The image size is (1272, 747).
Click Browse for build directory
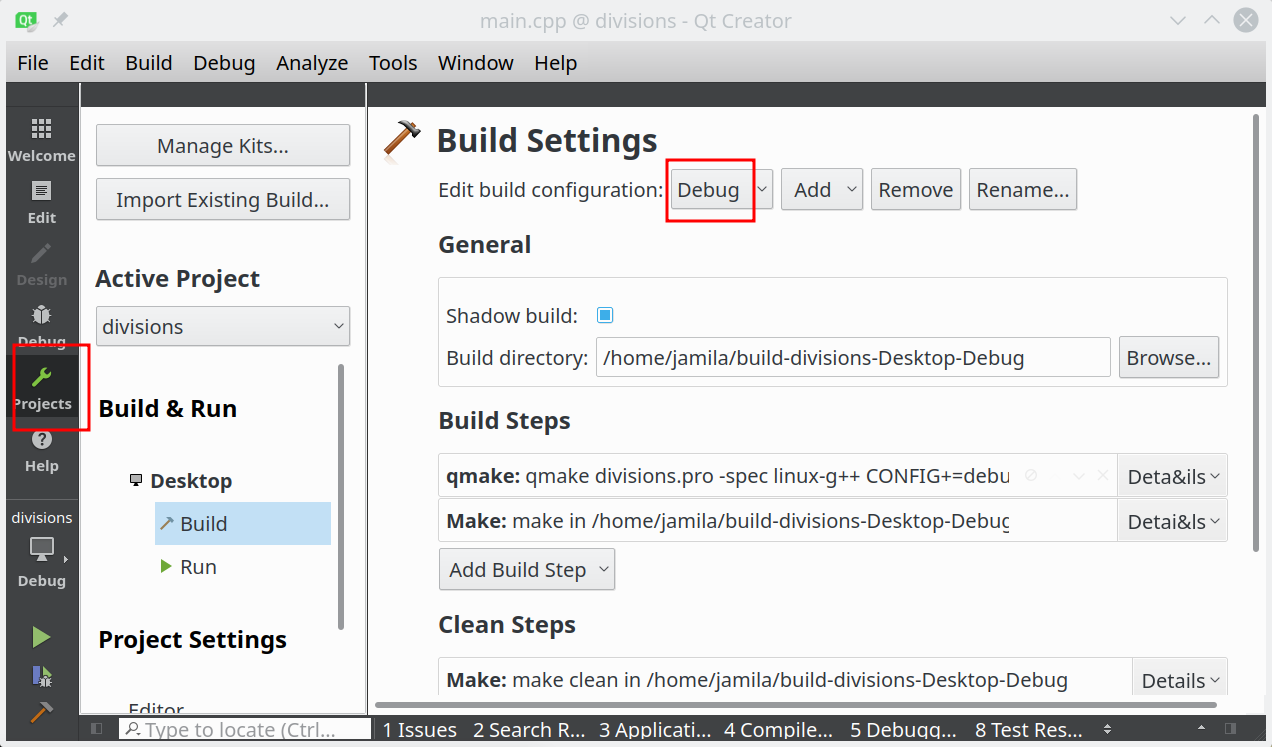click(x=1169, y=357)
